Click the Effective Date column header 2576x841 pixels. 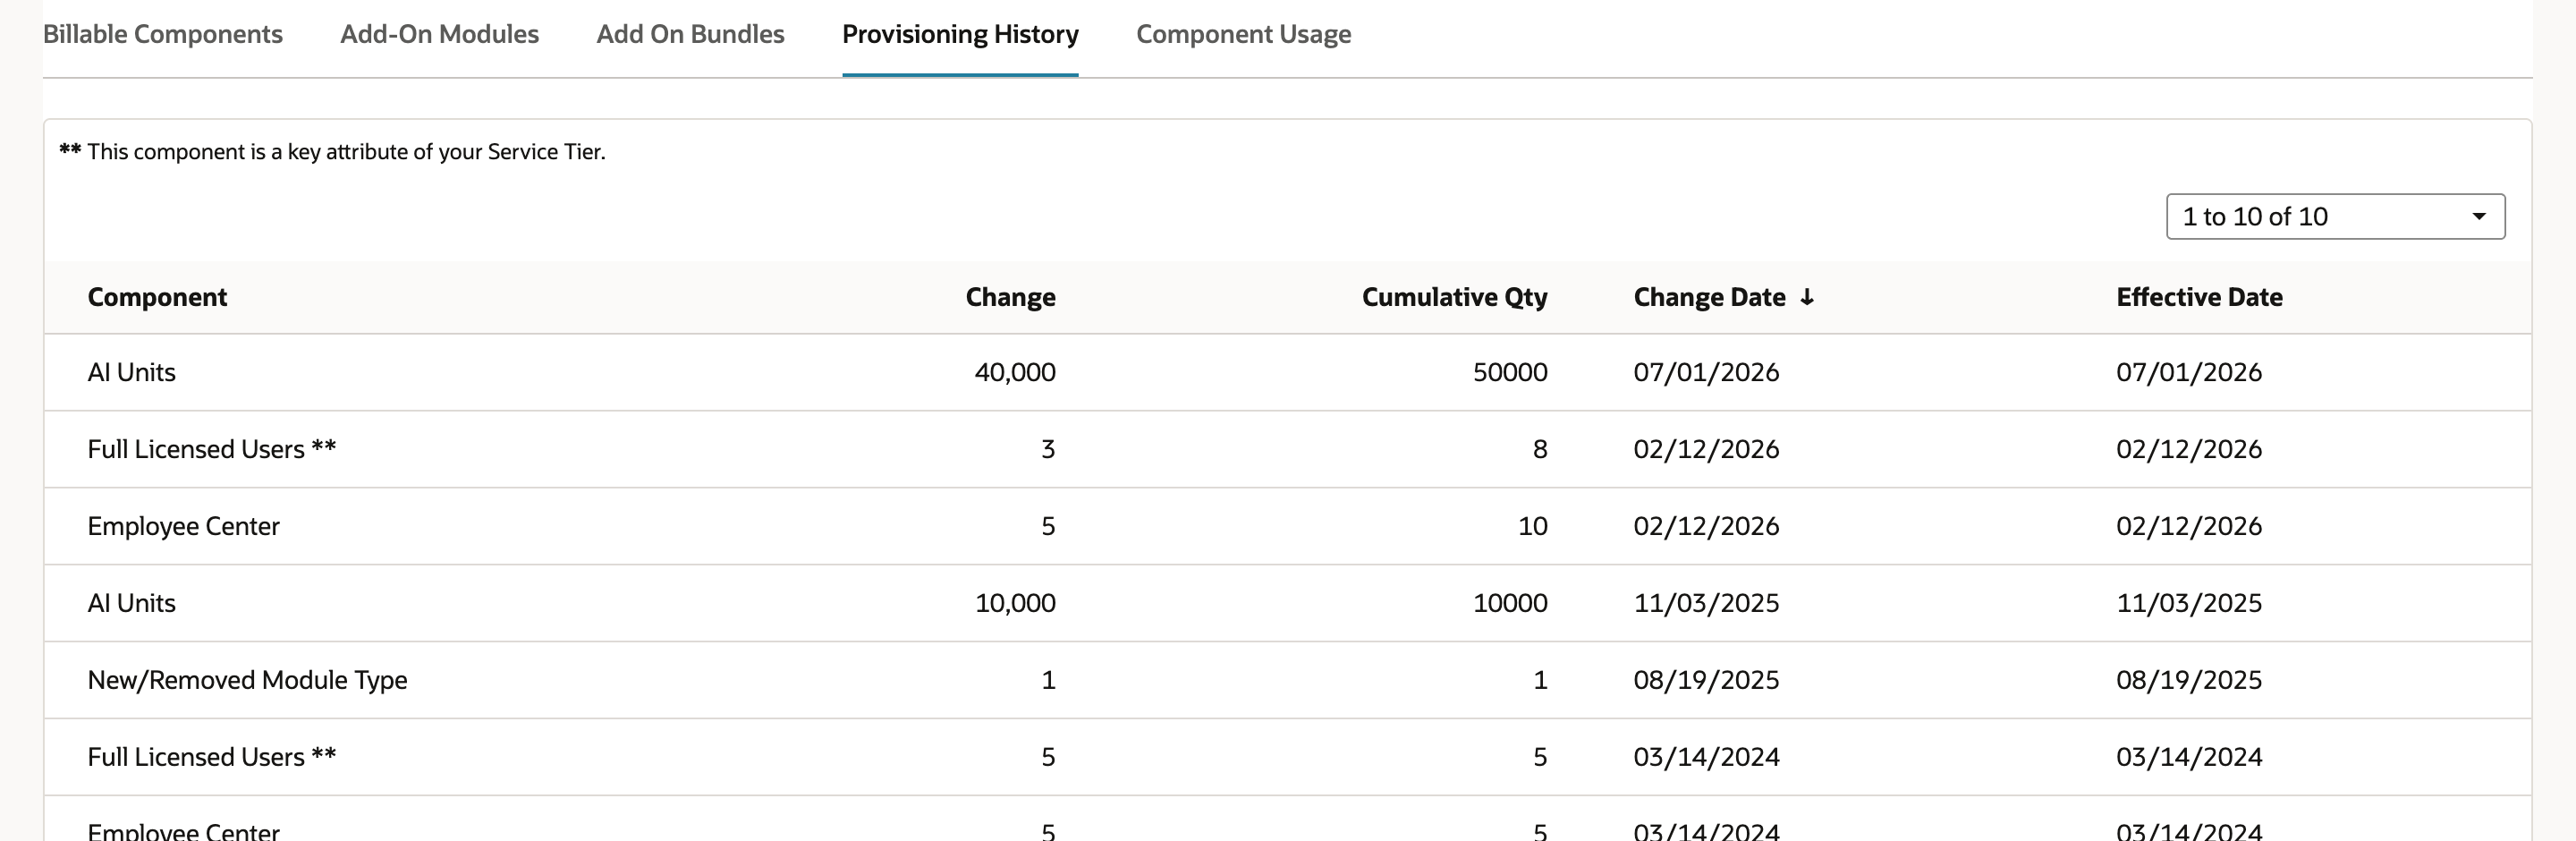click(2199, 297)
